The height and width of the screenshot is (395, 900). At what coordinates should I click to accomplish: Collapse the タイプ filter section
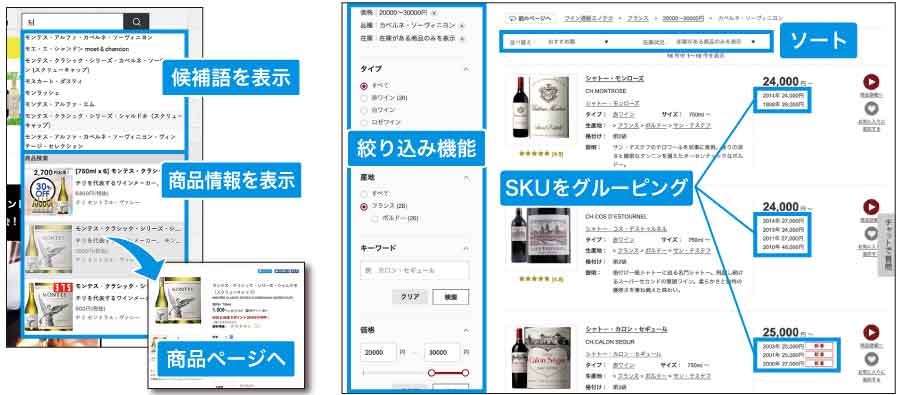pyautogui.click(x=466, y=69)
